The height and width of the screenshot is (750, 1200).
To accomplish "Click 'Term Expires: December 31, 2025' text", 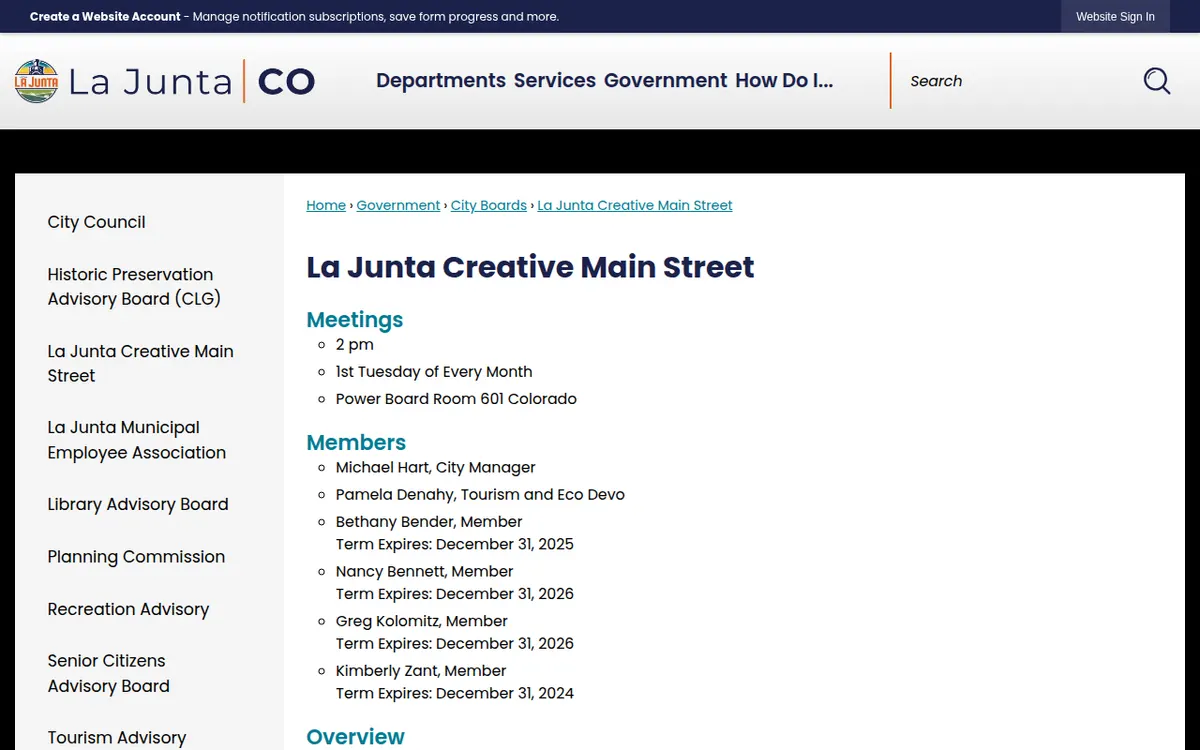I will tap(455, 544).
